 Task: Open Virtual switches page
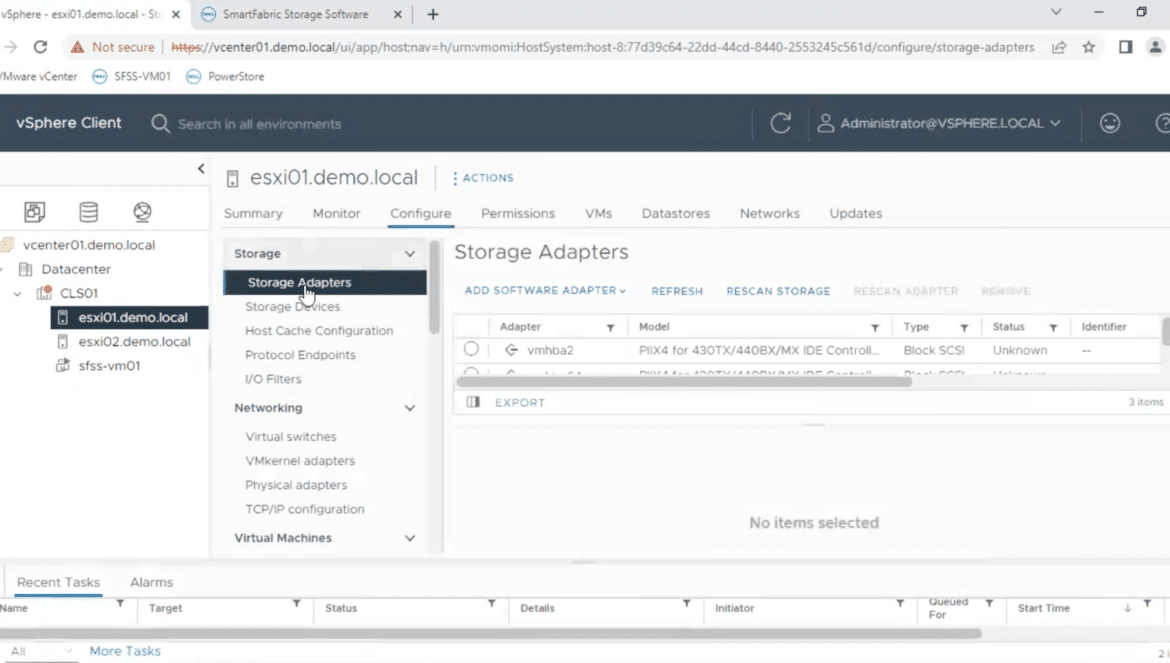coord(290,436)
